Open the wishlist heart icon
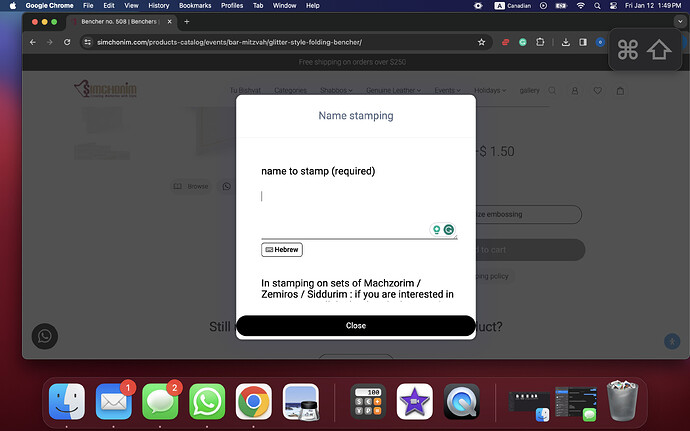Image resolution: width=690 pixels, height=431 pixels. [598, 91]
